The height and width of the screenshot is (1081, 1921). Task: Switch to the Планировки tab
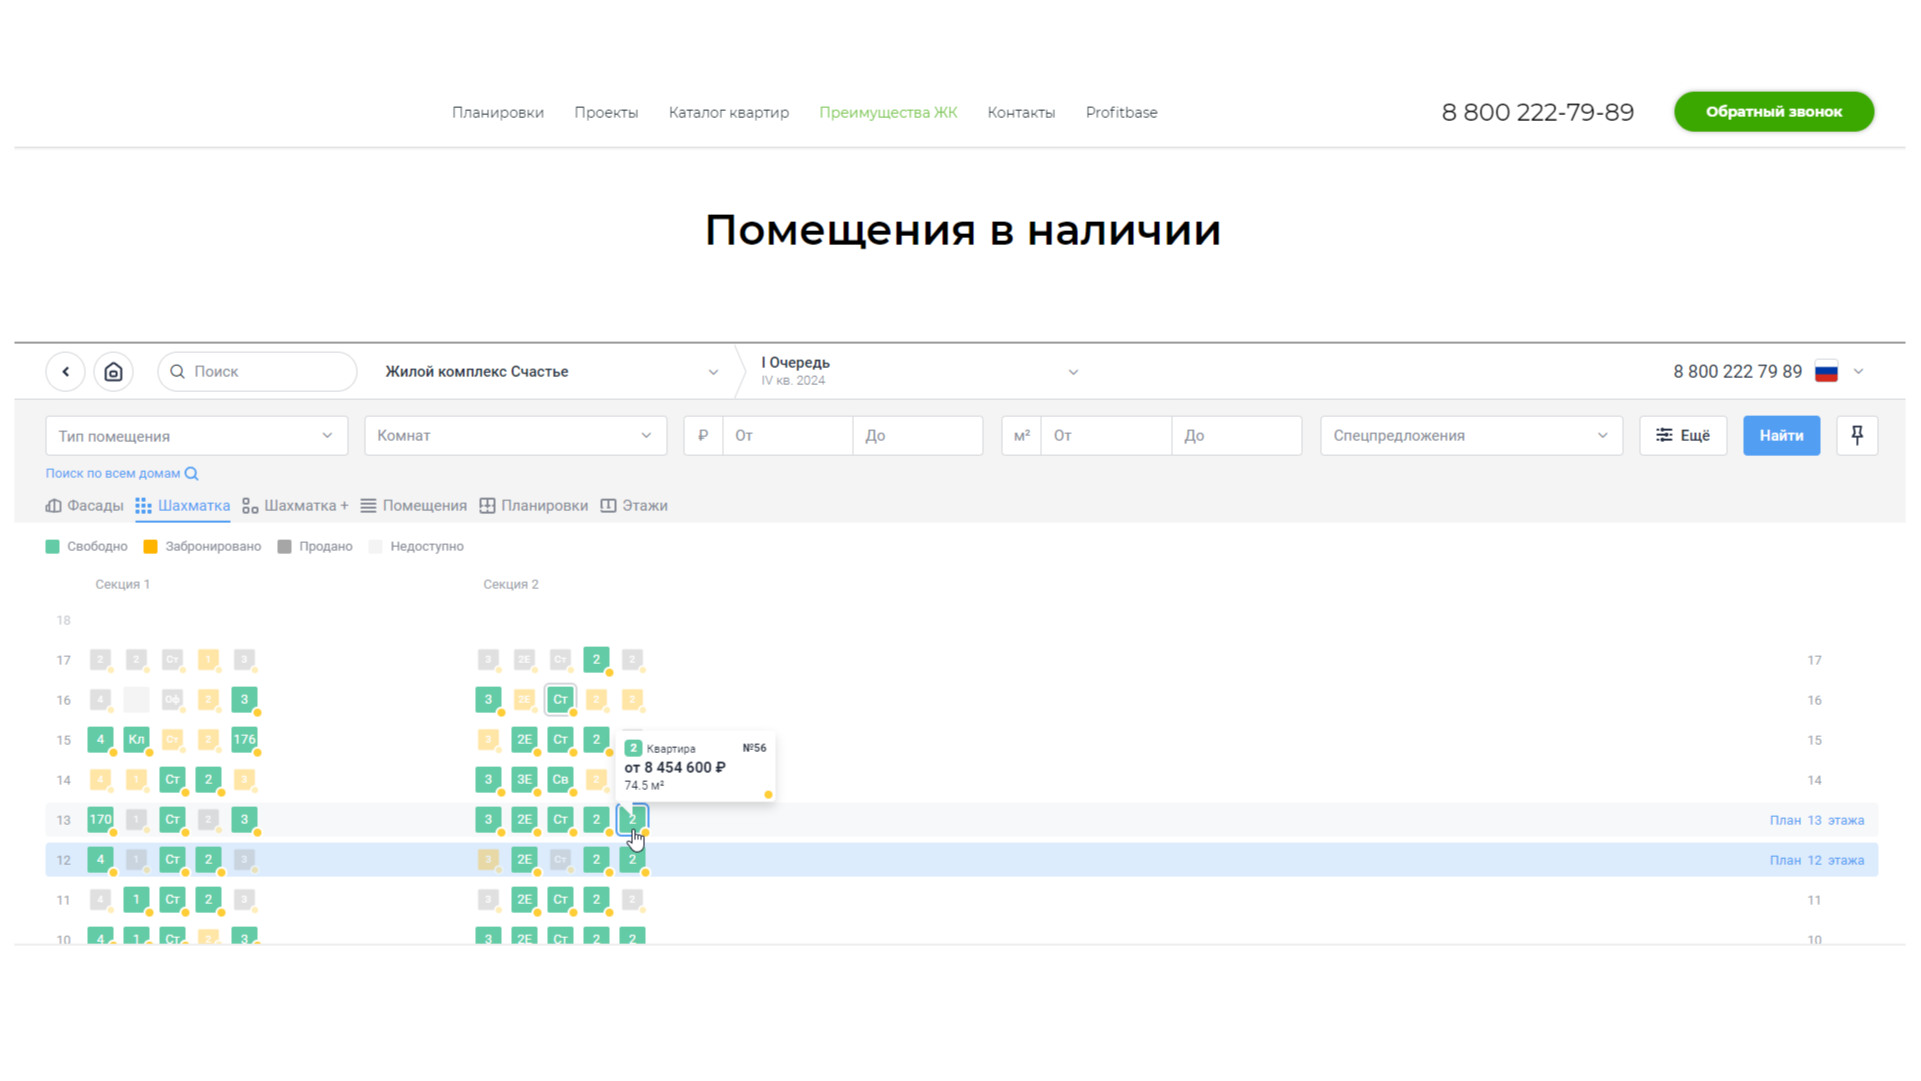pyautogui.click(x=534, y=506)
